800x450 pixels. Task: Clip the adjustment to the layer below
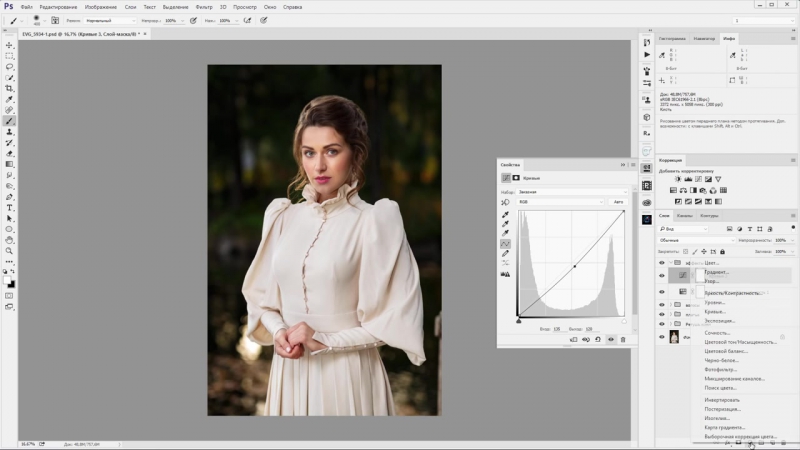click(x=573, y=339)
